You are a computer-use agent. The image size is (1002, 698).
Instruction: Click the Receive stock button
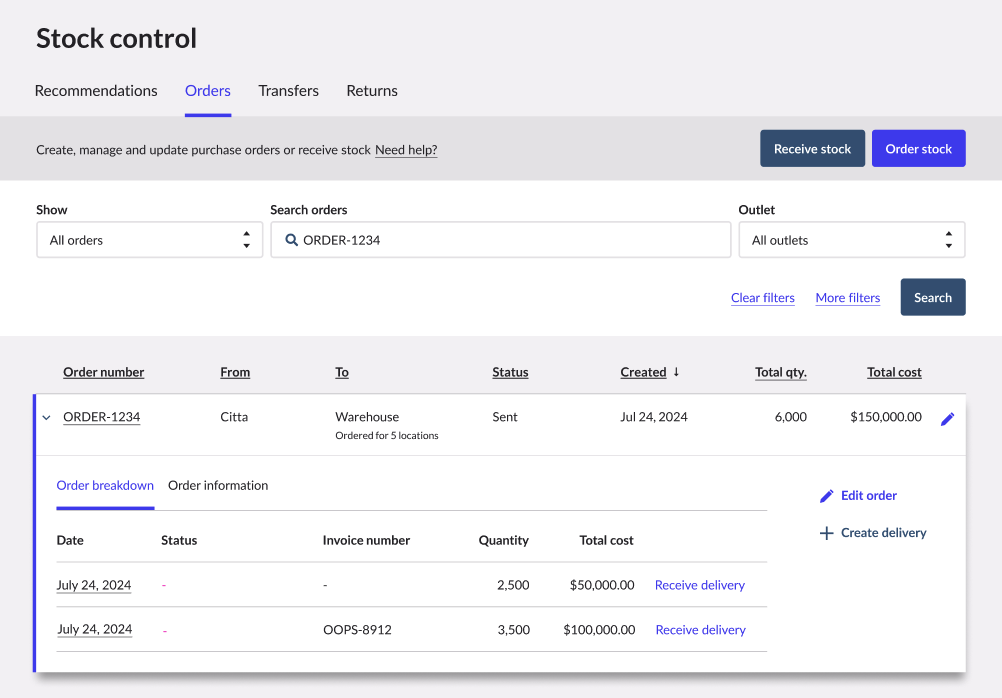click(x=812, y=149)
